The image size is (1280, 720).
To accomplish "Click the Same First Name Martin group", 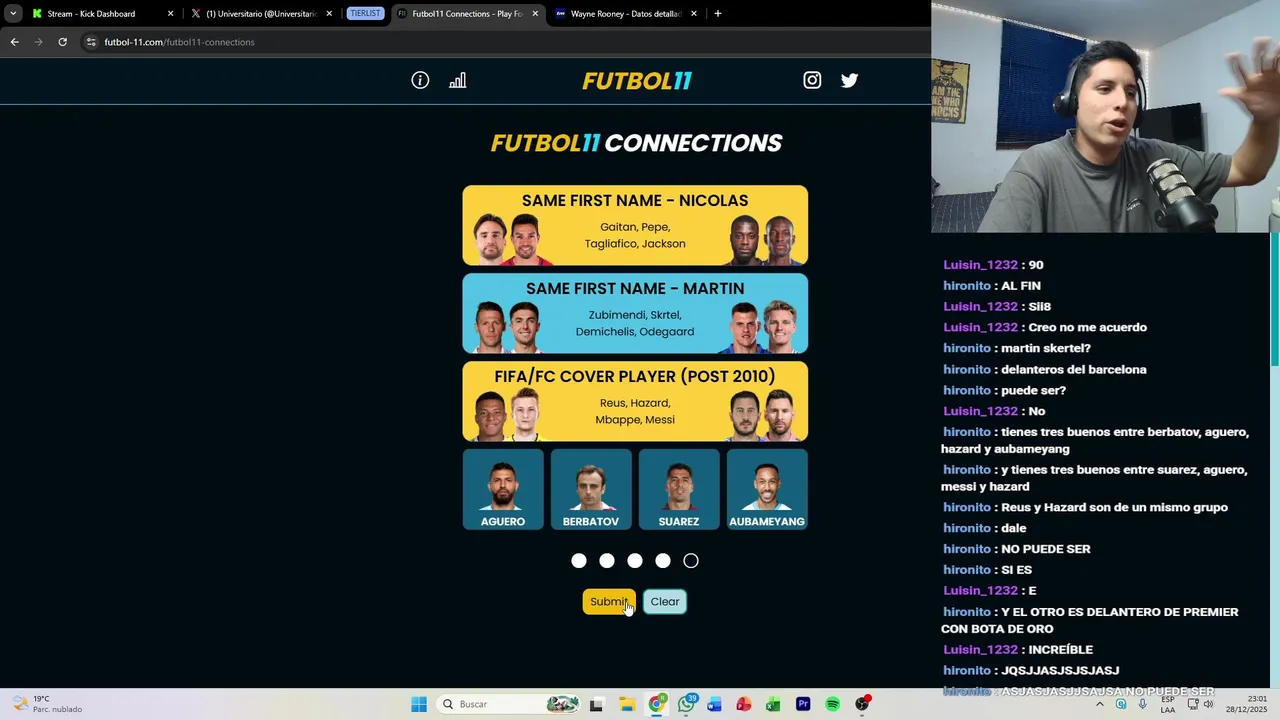I will pyautogui.click(x=635, y=313).
